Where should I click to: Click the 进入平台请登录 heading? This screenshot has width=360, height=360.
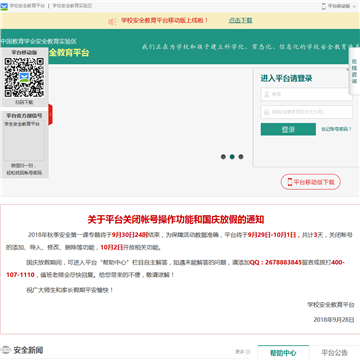pyautogui.click(x=286, y=78)
